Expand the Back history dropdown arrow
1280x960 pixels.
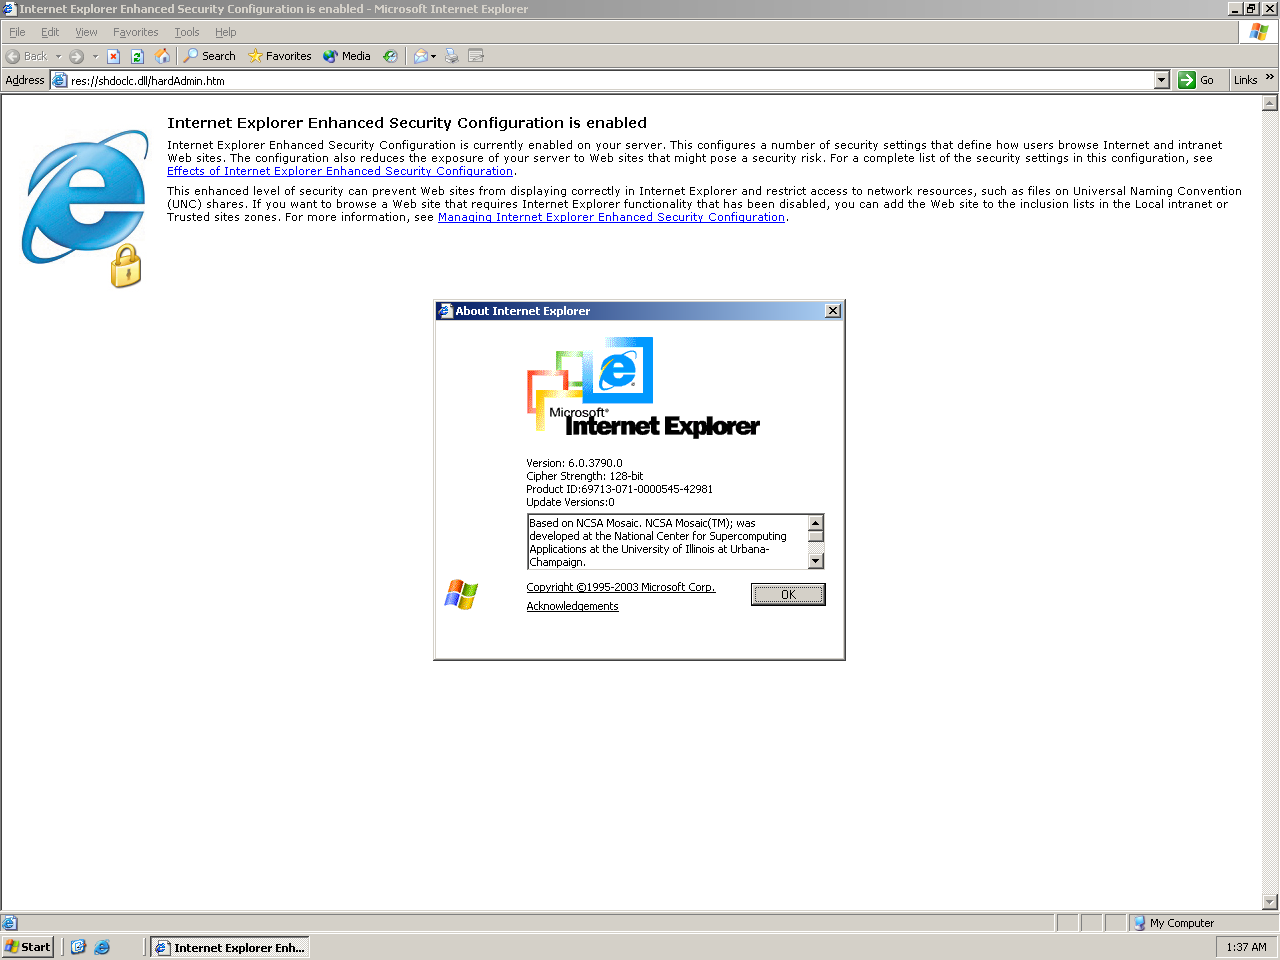58,57
